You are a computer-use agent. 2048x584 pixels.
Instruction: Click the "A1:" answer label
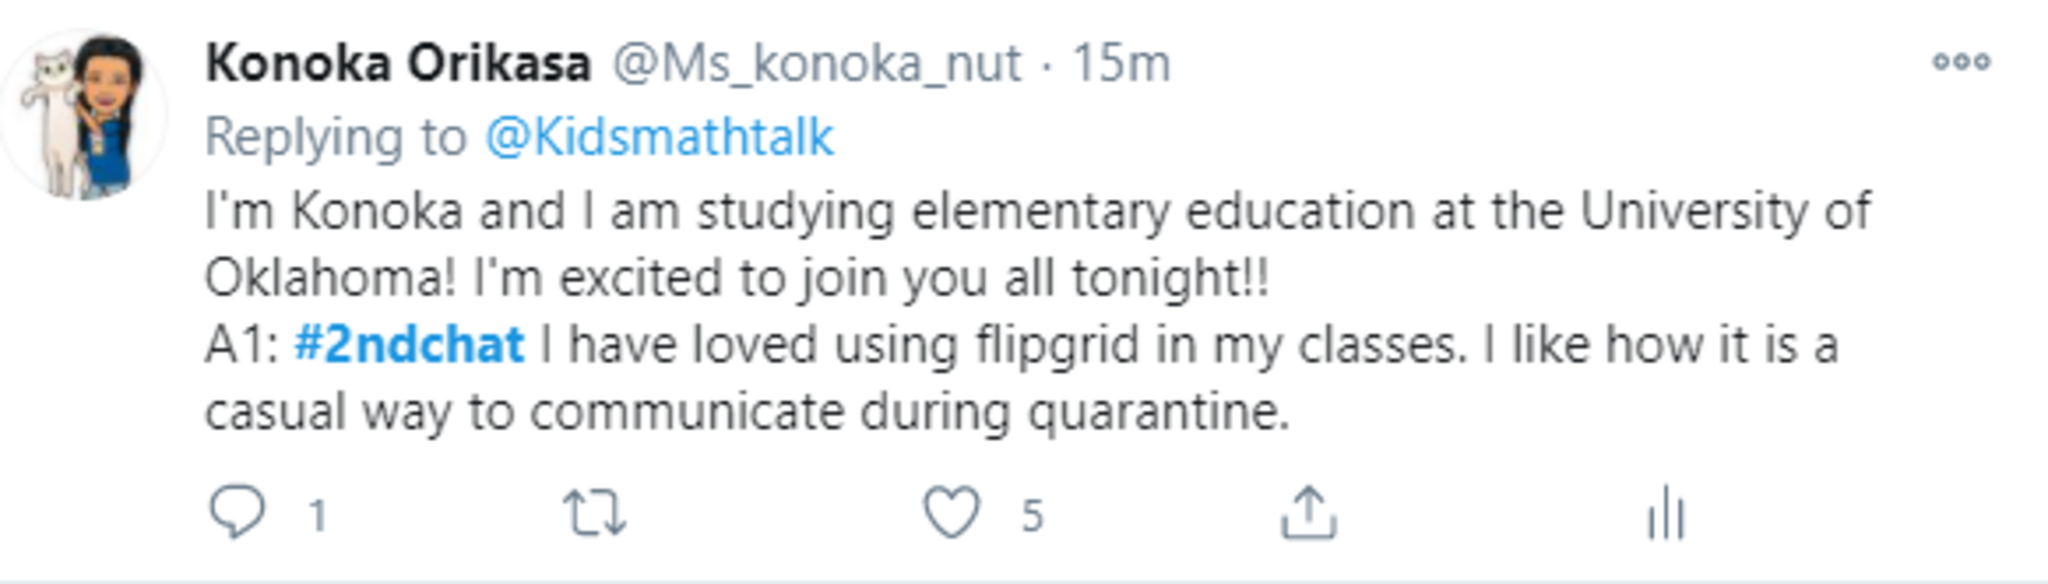coord(241,346)
